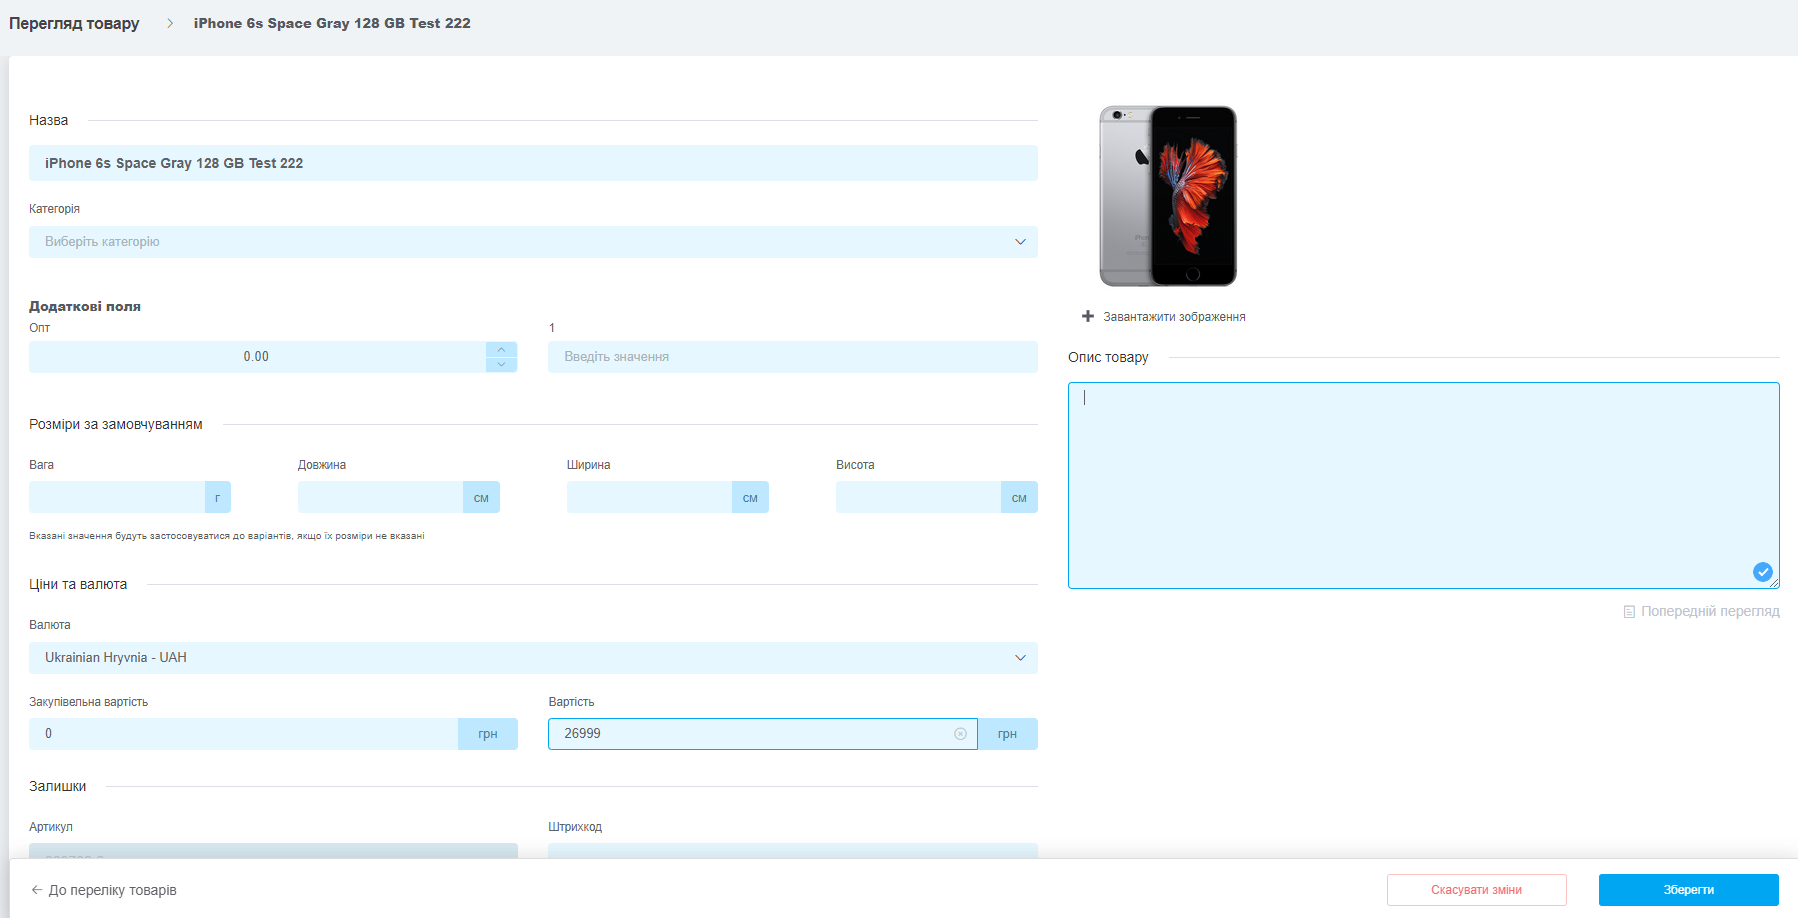Click the back arrow icon next to До переліку товарів
The width and height of the screenshot is (1798, 918).
pyautogui.click(x=37, y=890)
